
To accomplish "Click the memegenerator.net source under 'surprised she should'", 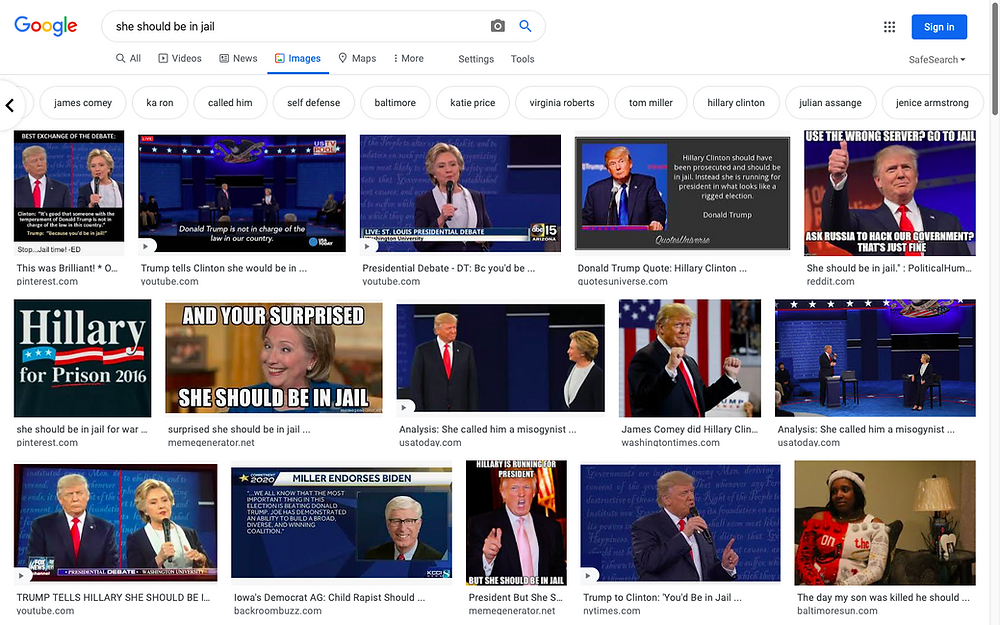I will (x=211, y=443).
